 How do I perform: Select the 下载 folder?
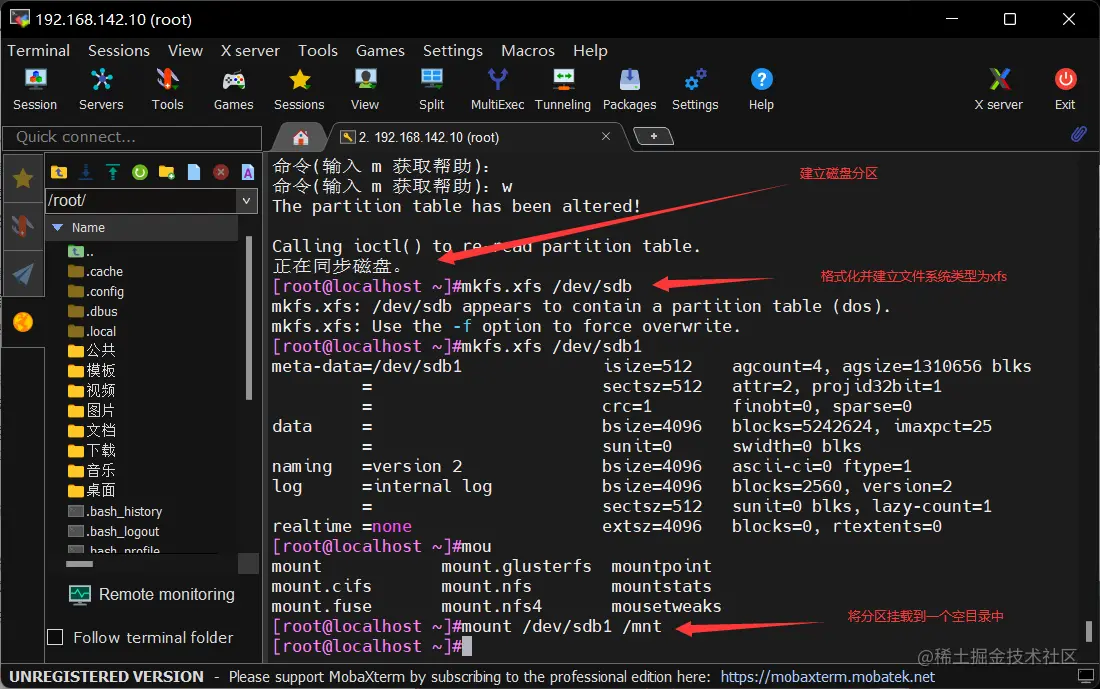tap(92, 450)
